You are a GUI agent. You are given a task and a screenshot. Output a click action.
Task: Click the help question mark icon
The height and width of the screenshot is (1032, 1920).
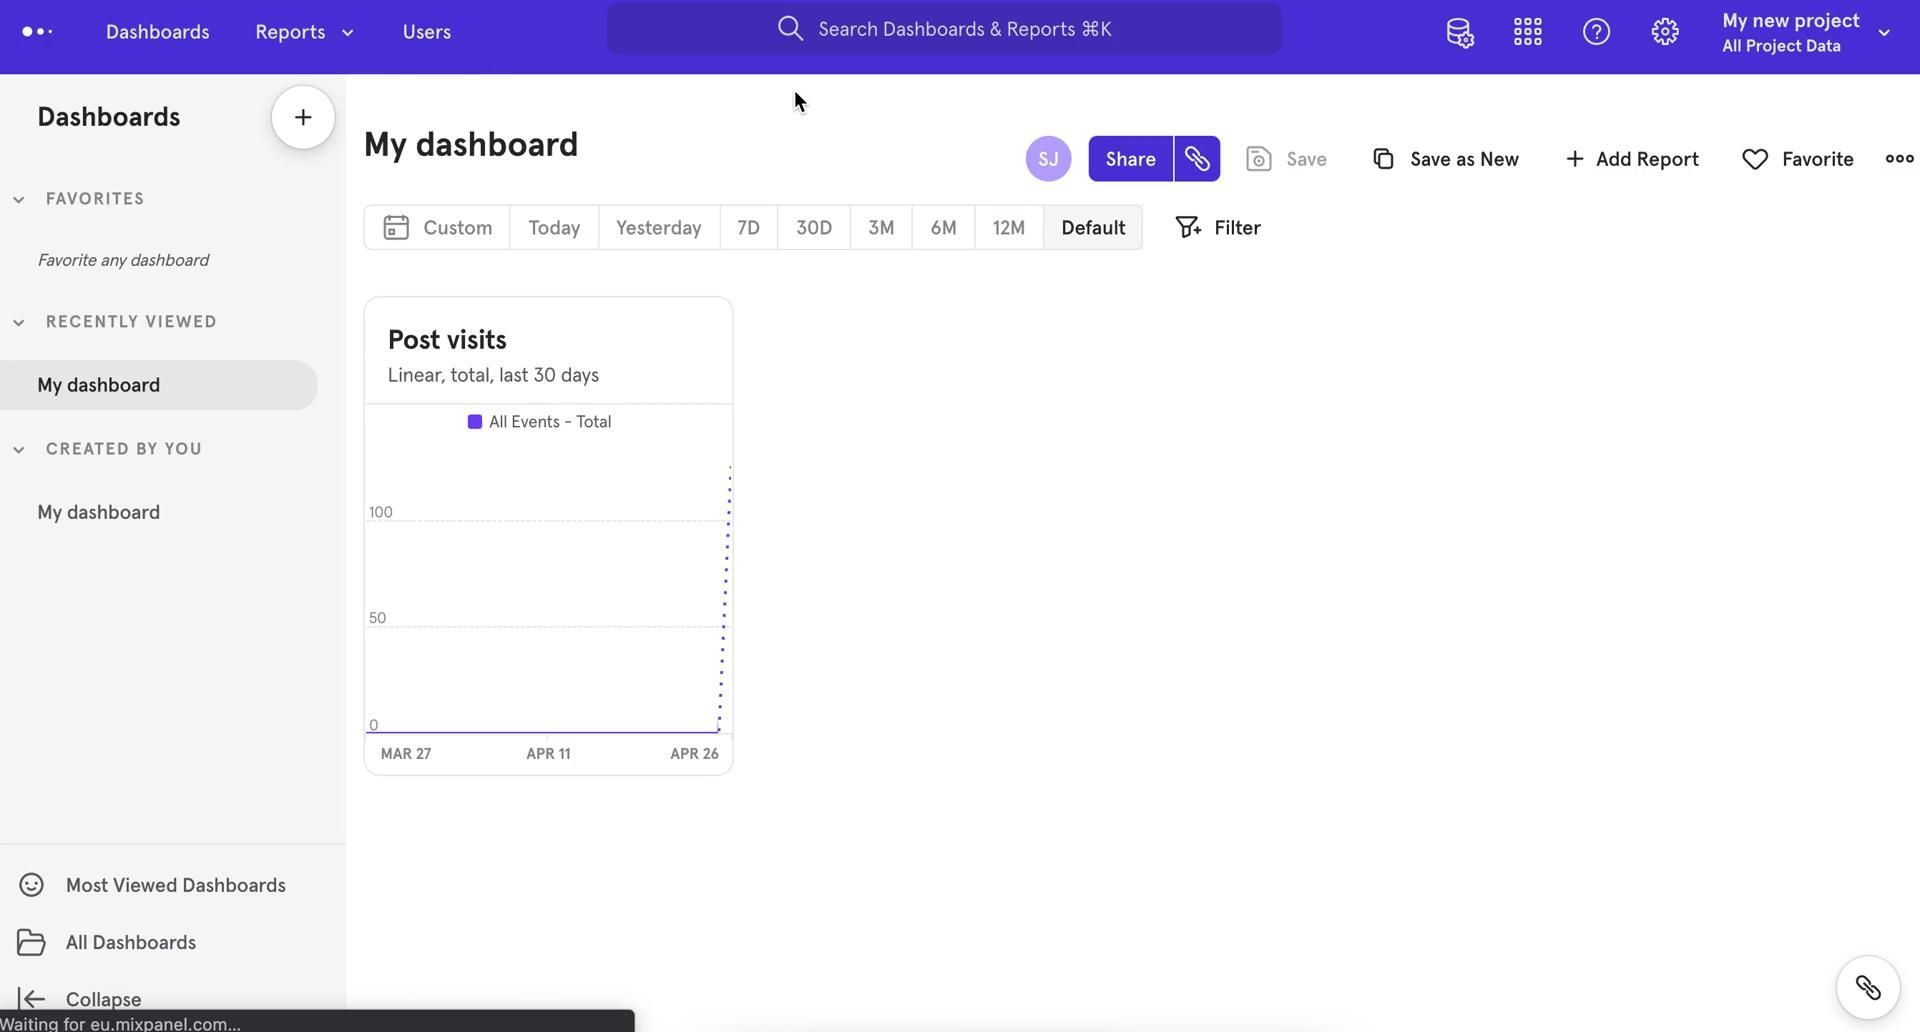click(x=1596, y=32)
